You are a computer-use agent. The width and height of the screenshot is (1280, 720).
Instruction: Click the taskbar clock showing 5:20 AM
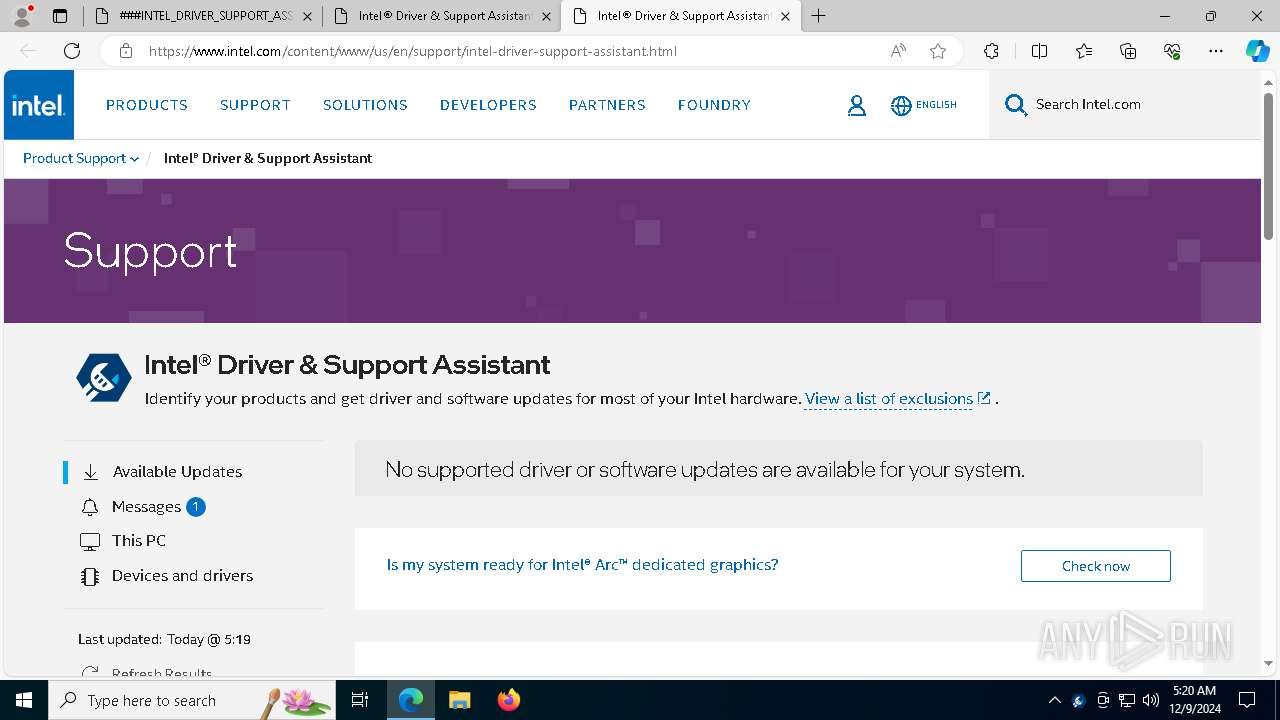(x=1194, y=700)
